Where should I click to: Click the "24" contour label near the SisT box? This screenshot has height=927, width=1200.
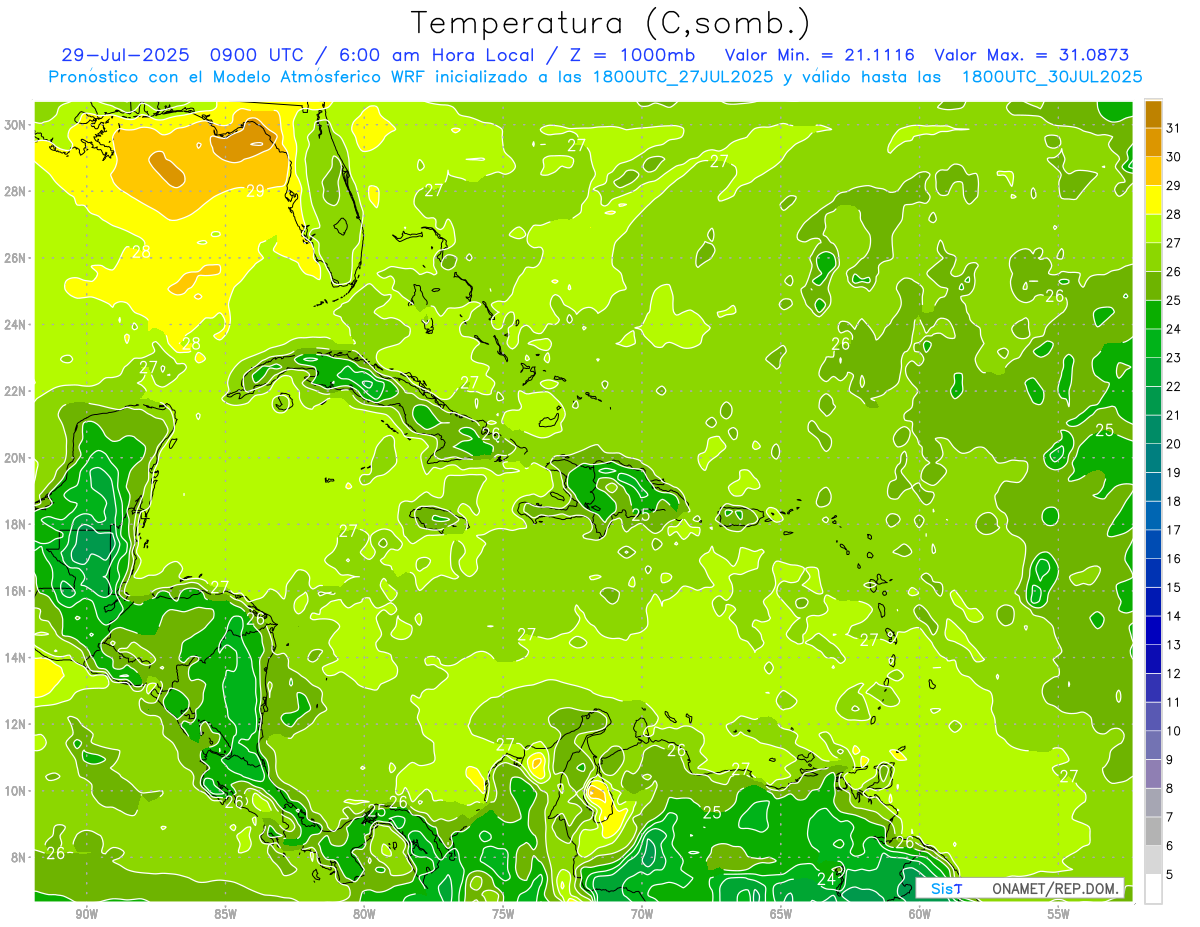coord(827,878)
